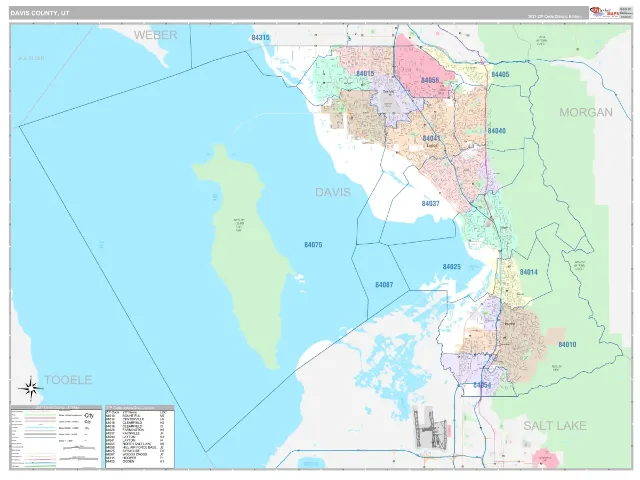This screenshot has width=640, height=480.
Task: Click ZIP code label 84041
Action: coord(431,138)
